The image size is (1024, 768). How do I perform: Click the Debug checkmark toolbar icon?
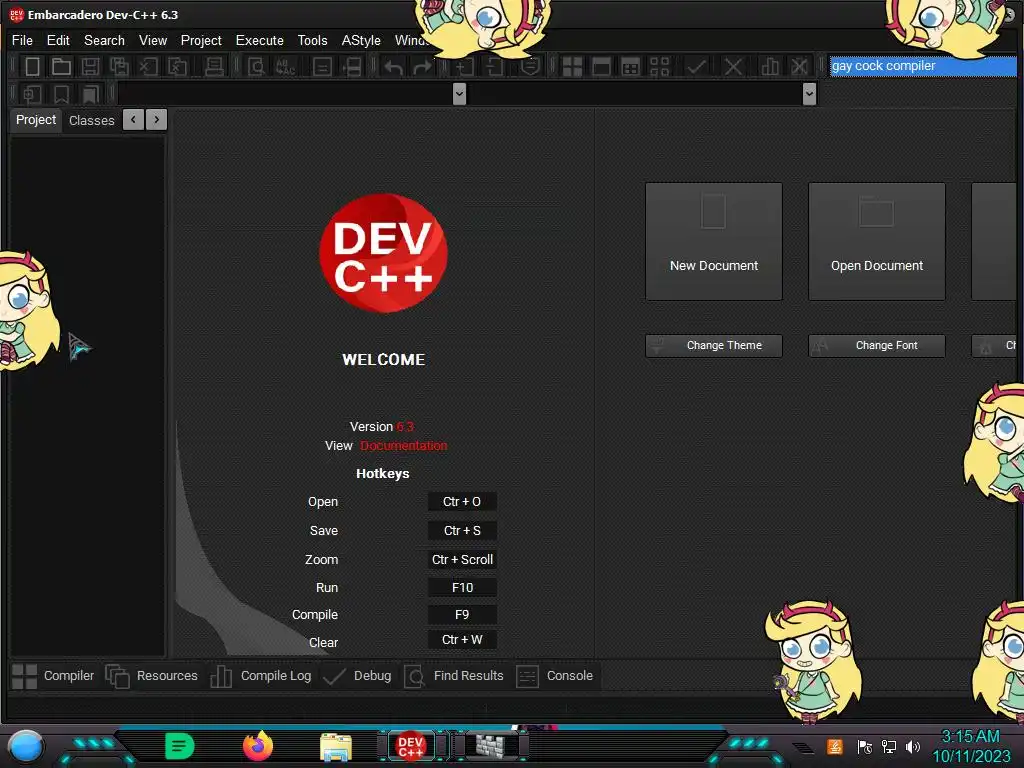[x=696, y=67]
